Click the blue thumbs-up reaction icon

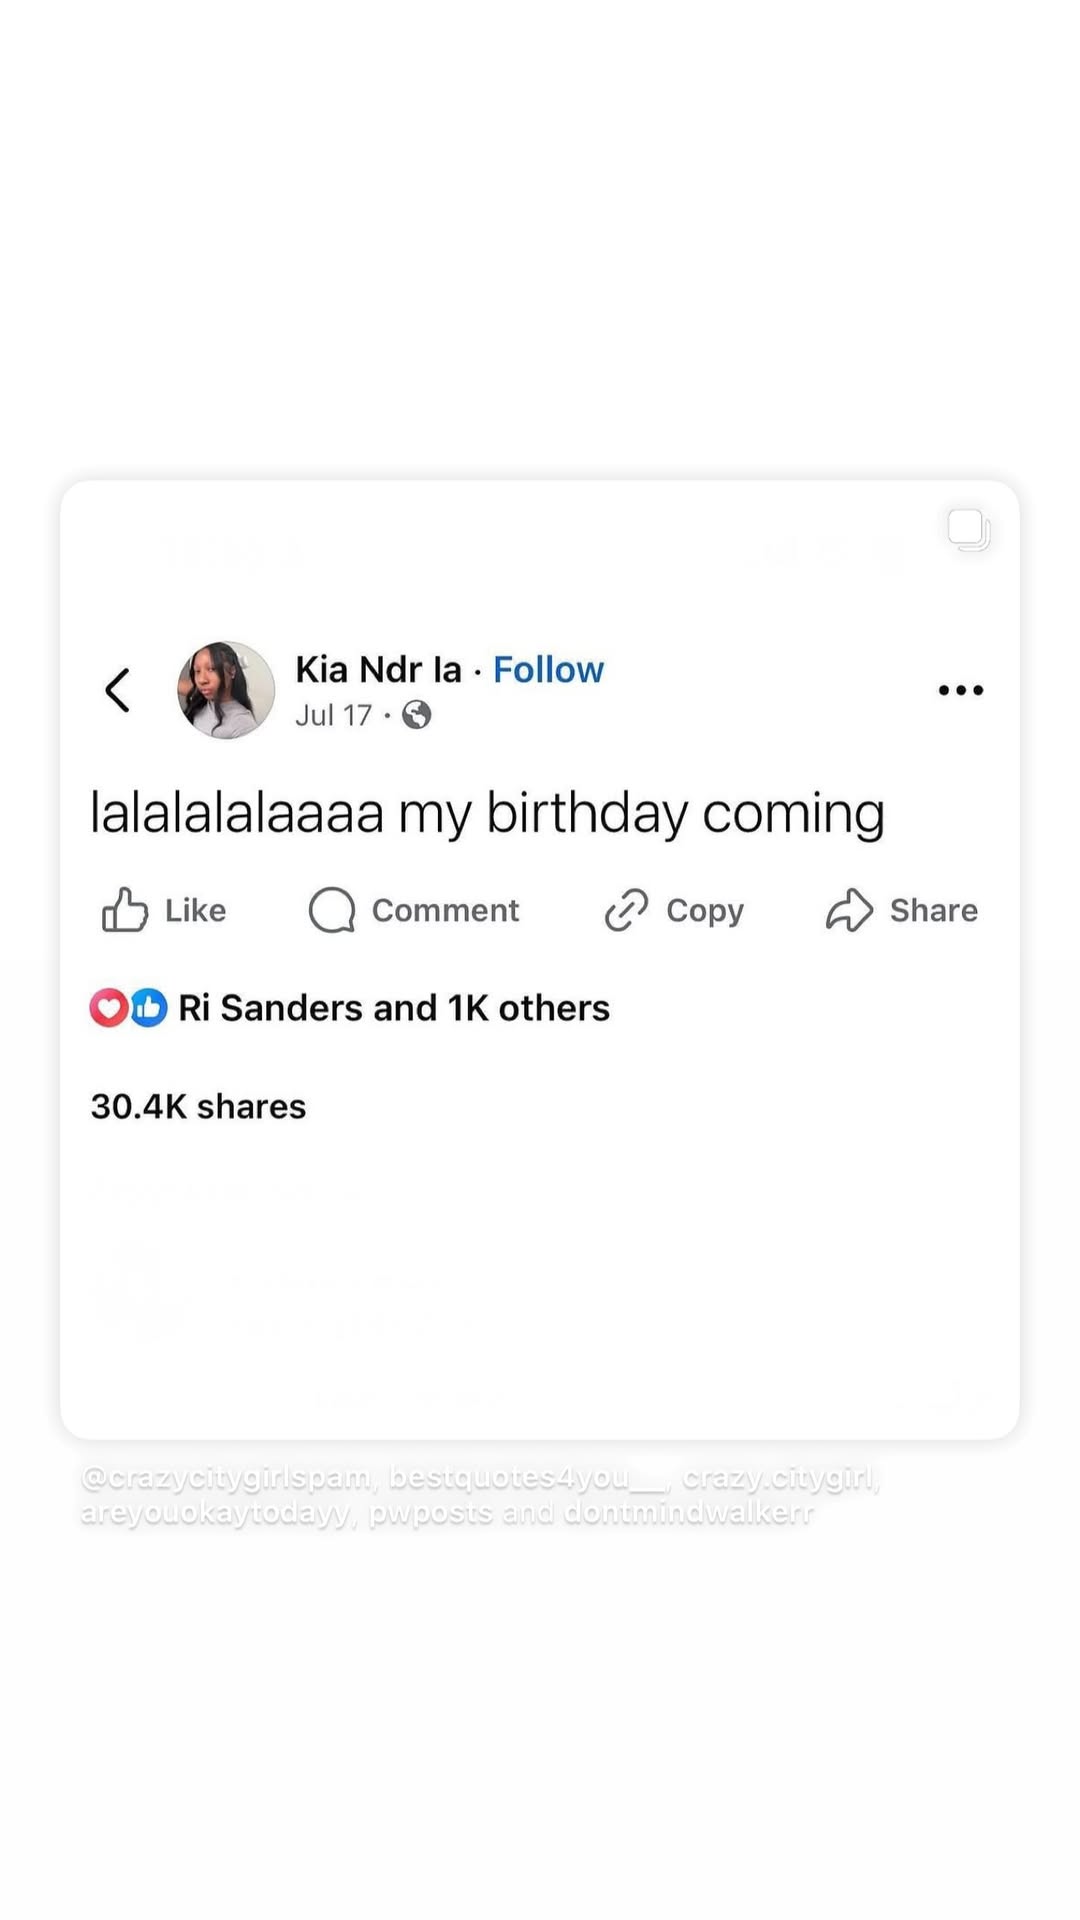point(148,1008)
